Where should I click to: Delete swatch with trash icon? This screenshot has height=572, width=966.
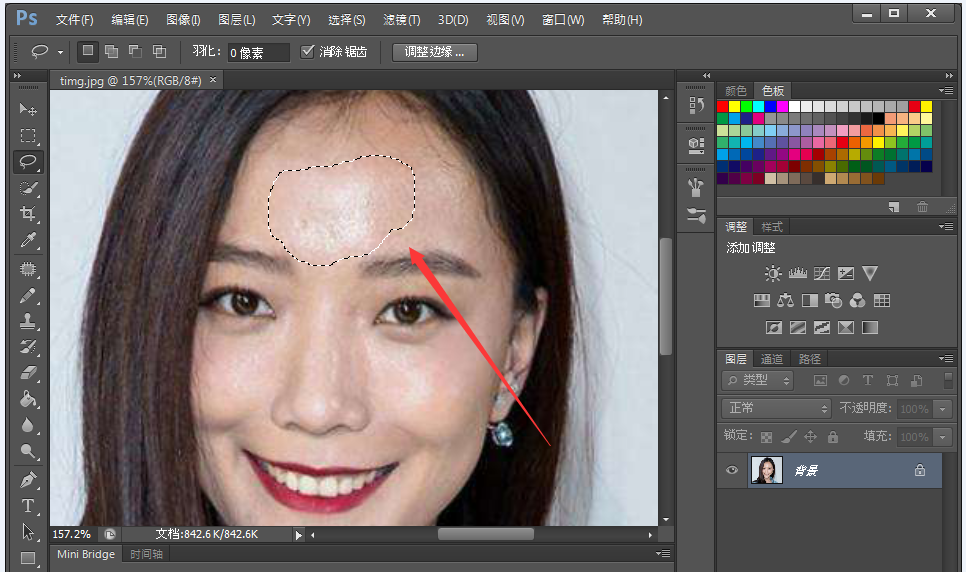click(x=922, y=207)
